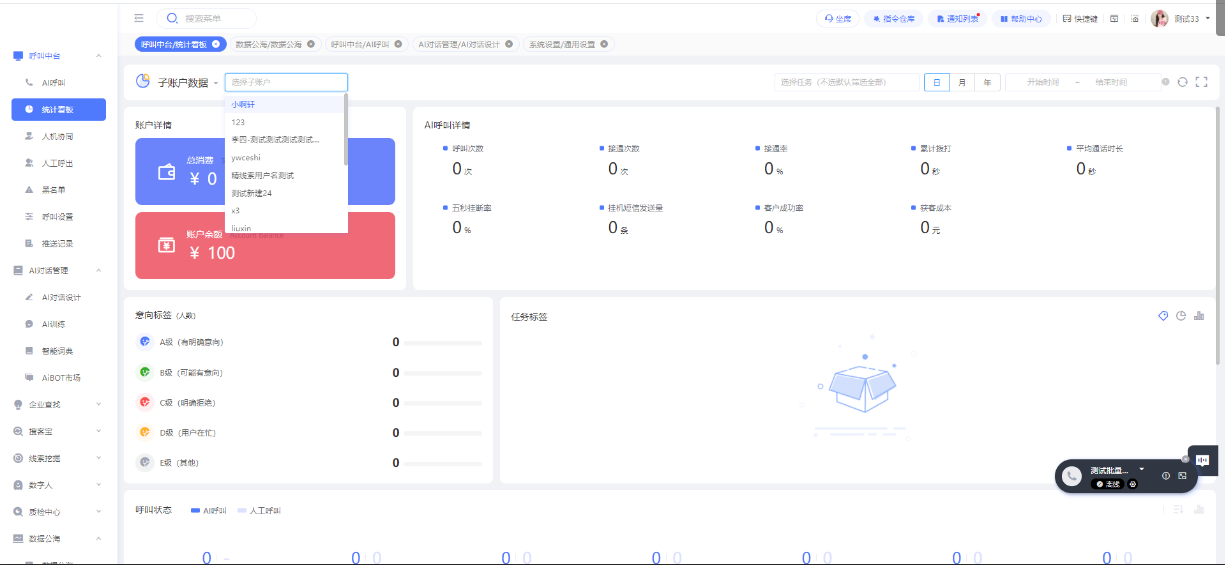Screen dimensions: 1225x565
Task: Enter fullscreen using the expand icon
Action: point(1201,82)
